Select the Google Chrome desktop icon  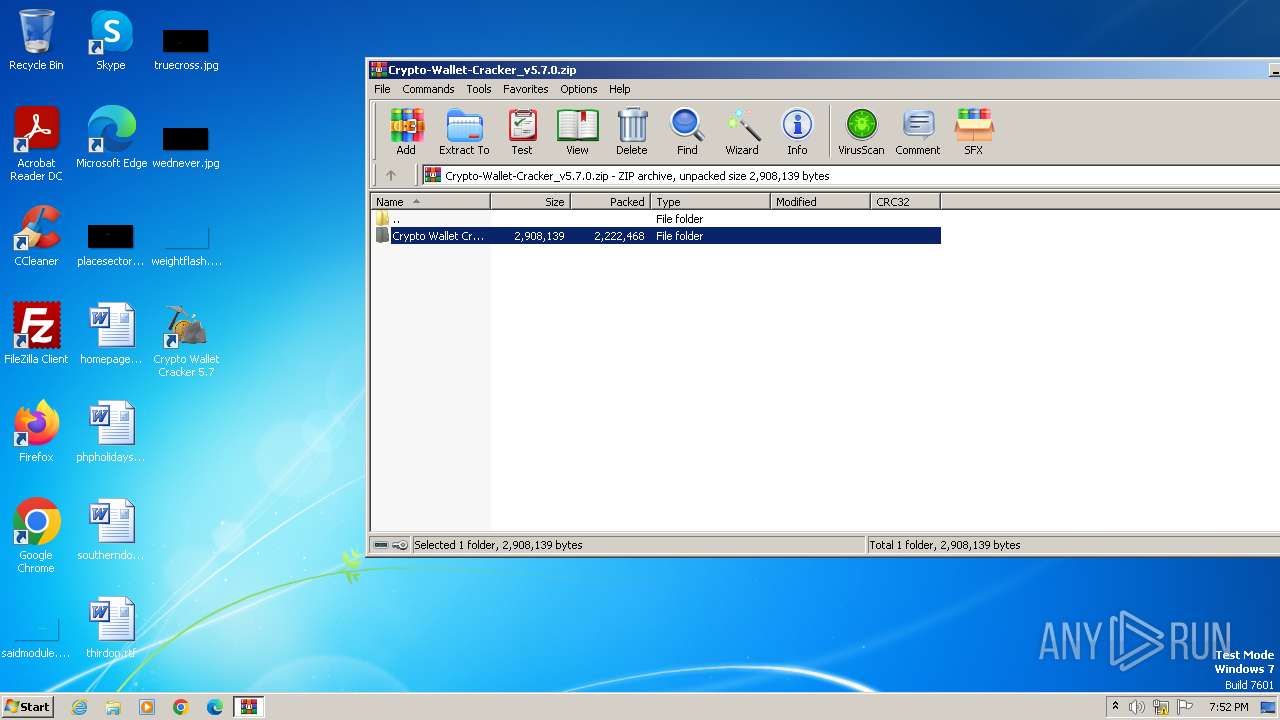tap(36, 536)
